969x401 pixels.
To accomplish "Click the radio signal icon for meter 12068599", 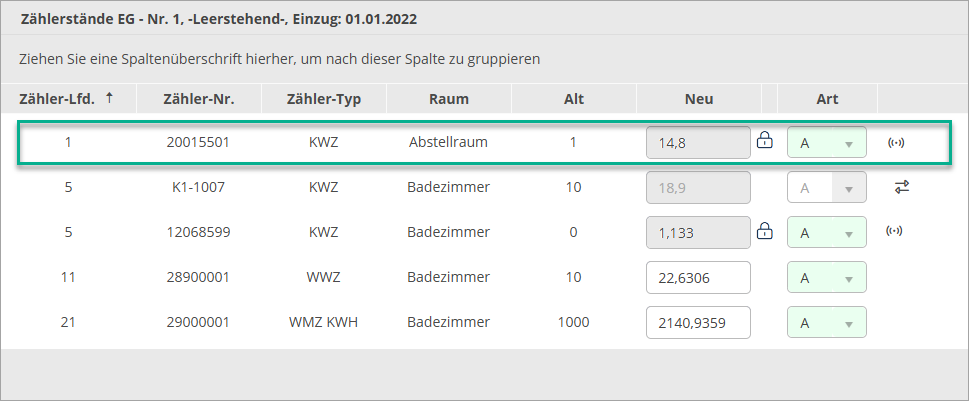I will (896, 232).
